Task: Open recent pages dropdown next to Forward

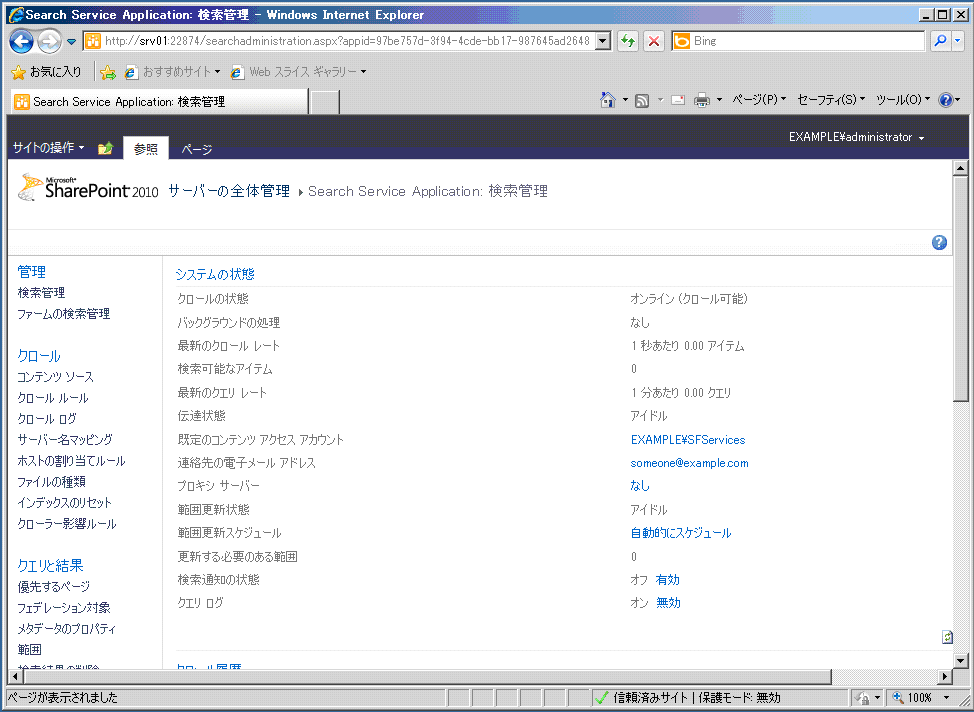Action: pyautogui.click(x=71, y=42)
